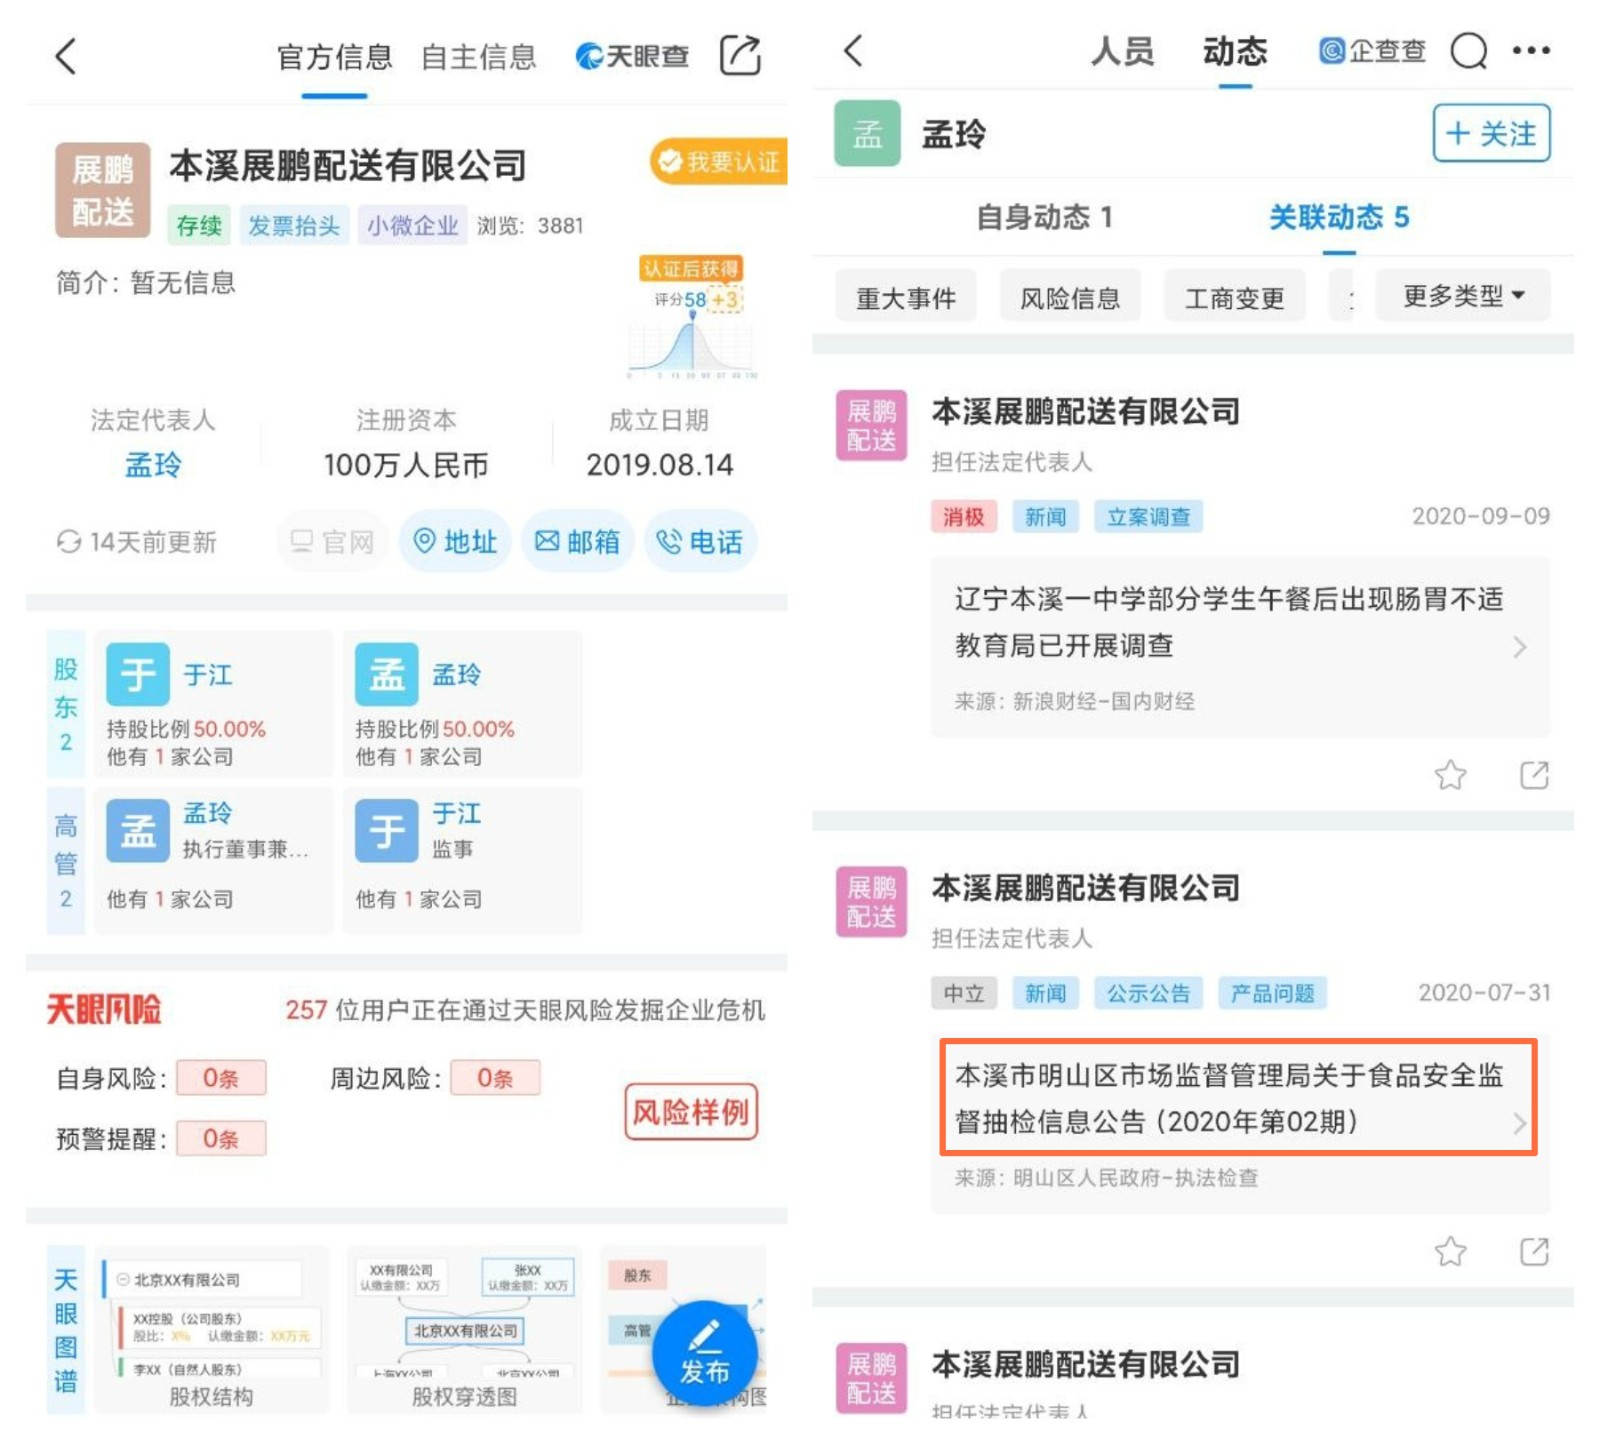This screenshot has width=1600, height=1444.
Task: Switch to the 人员 tab
Action: (x=1122, y=52)
